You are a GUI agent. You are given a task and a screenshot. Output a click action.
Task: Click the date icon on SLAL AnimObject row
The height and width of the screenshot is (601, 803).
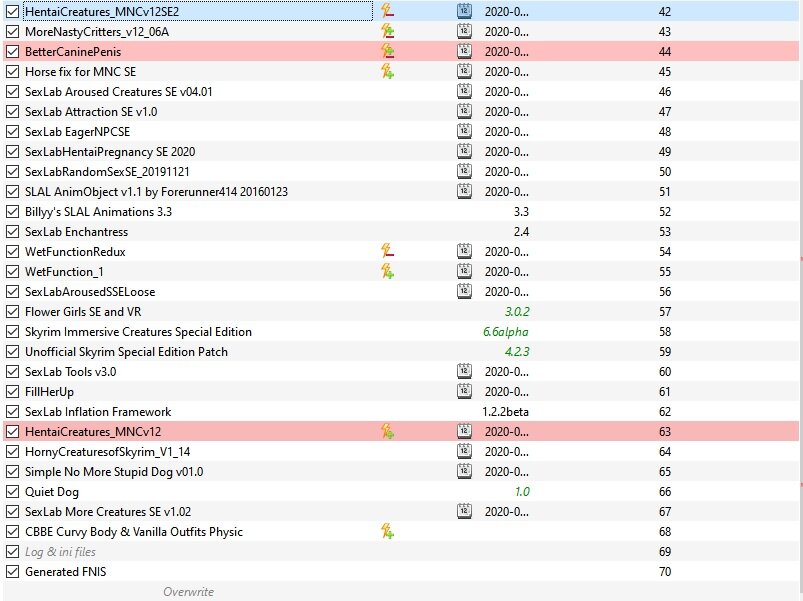point(464,190)
